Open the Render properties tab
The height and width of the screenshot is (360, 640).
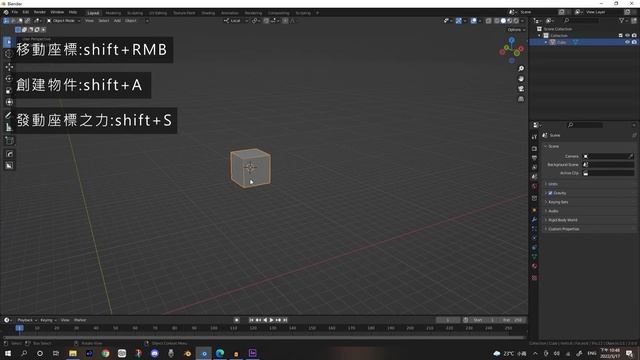pos(534,149)
